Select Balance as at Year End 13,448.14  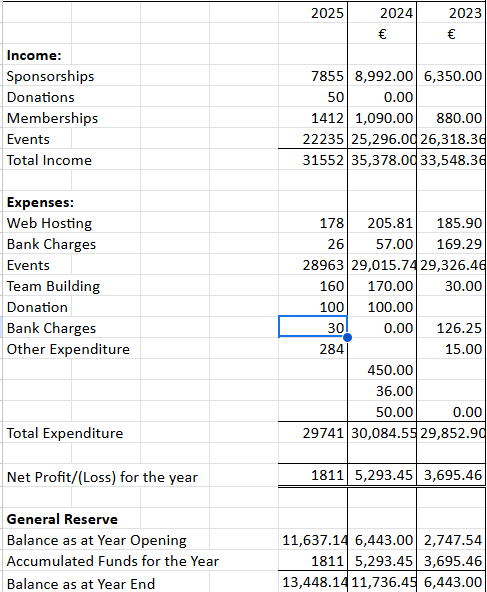(x=313, y=582)
